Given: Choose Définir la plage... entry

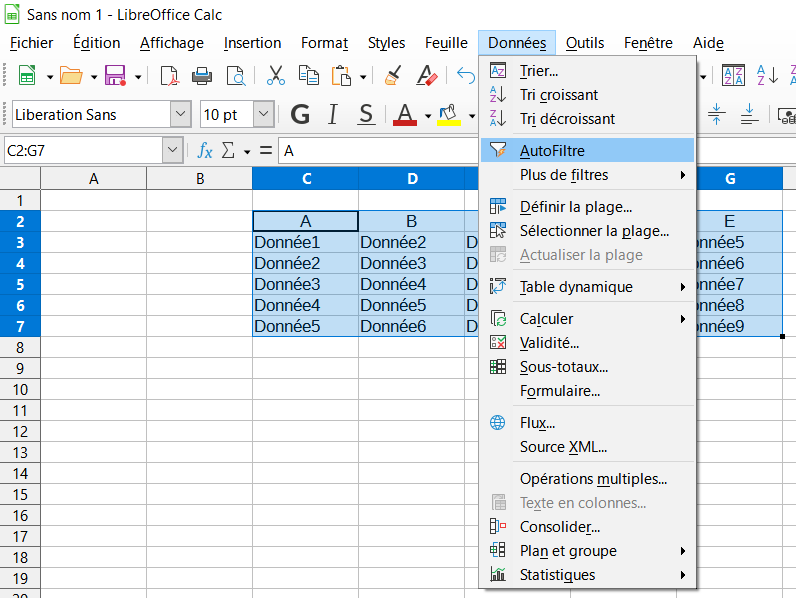Looking at the screenshot, I should point(588,207).
